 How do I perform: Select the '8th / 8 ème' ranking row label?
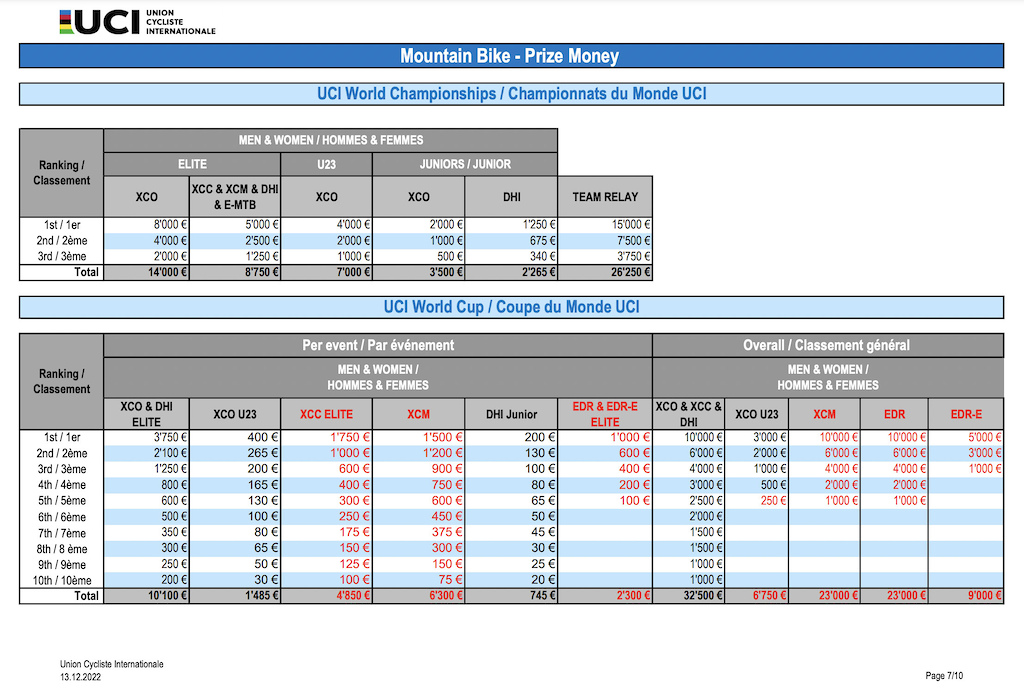coord(62,549)
